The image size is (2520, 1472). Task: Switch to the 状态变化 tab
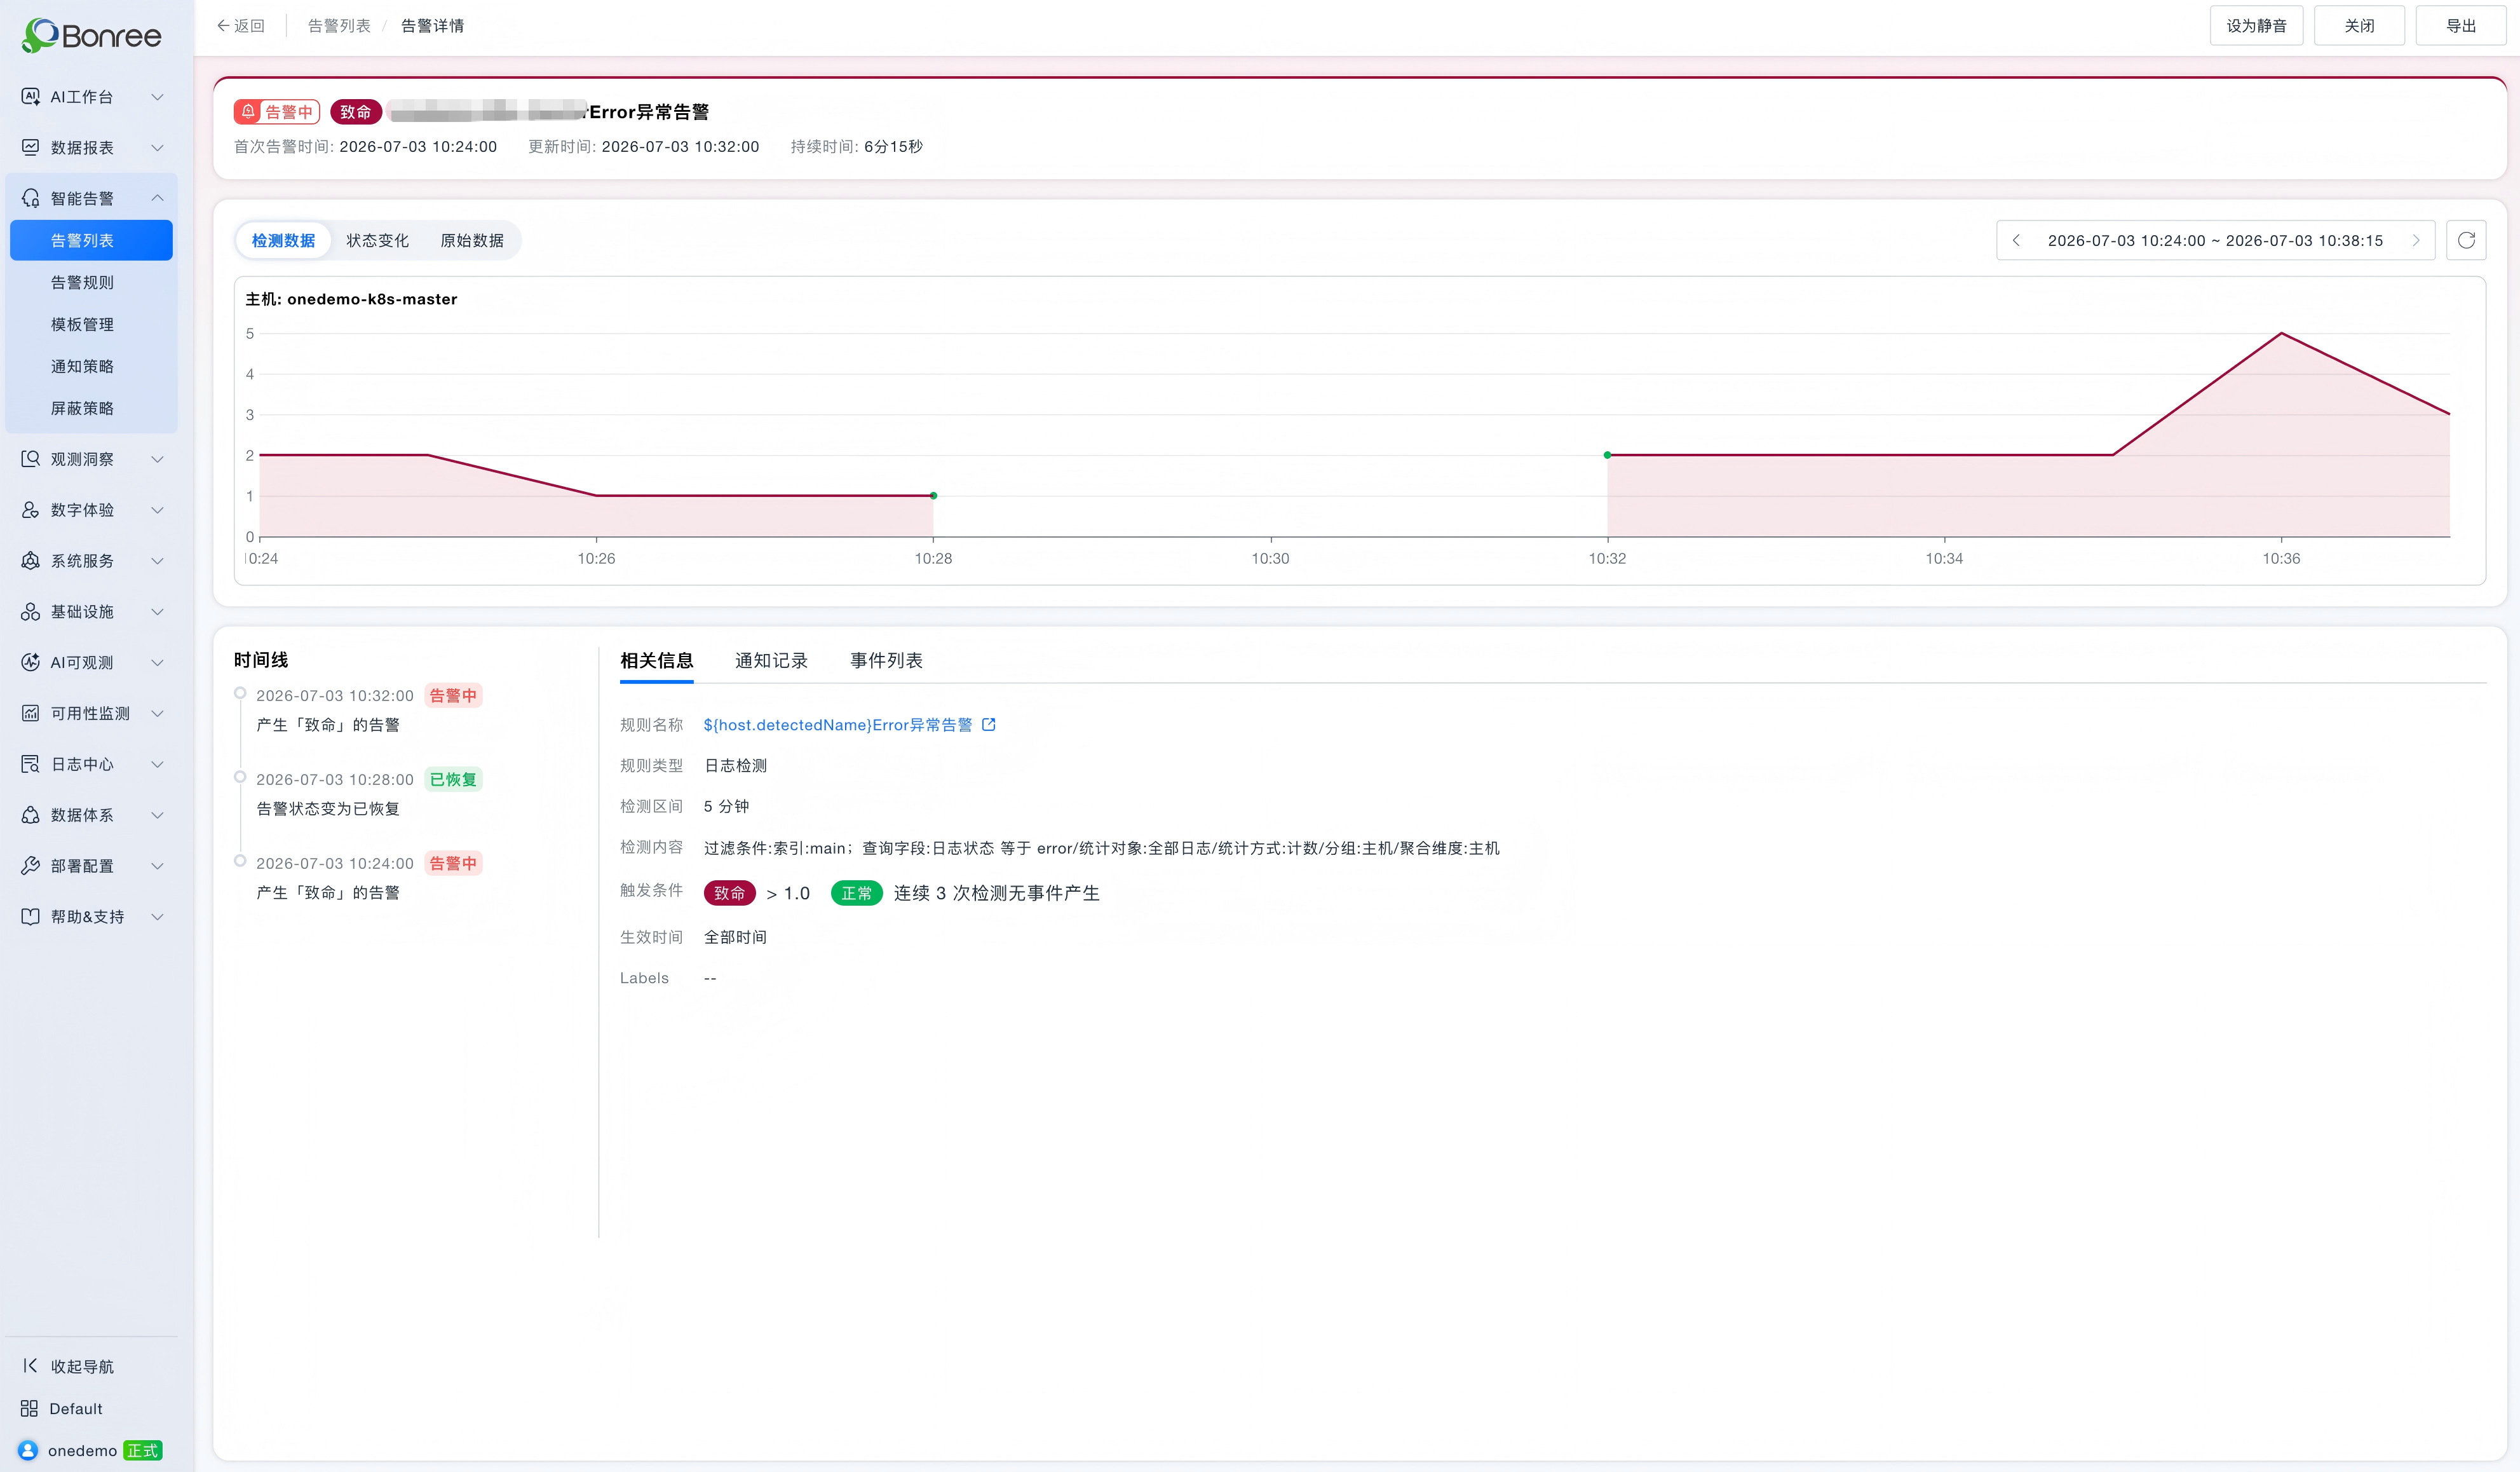click(377, 240)
